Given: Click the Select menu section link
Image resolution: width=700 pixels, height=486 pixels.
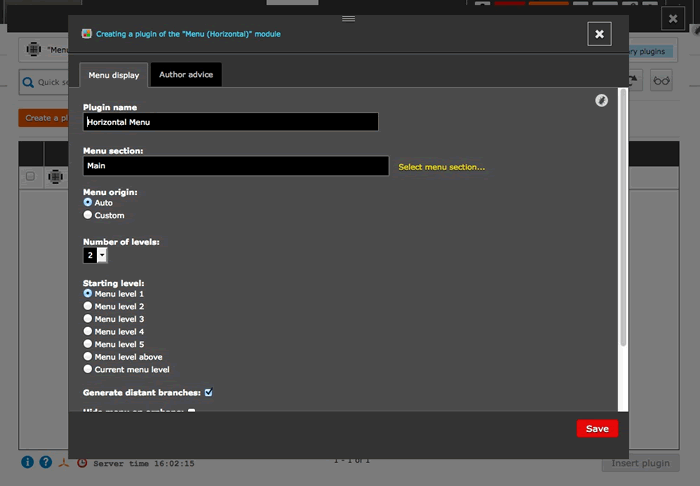Looking at the screenshot, I should tap(441, 167).
